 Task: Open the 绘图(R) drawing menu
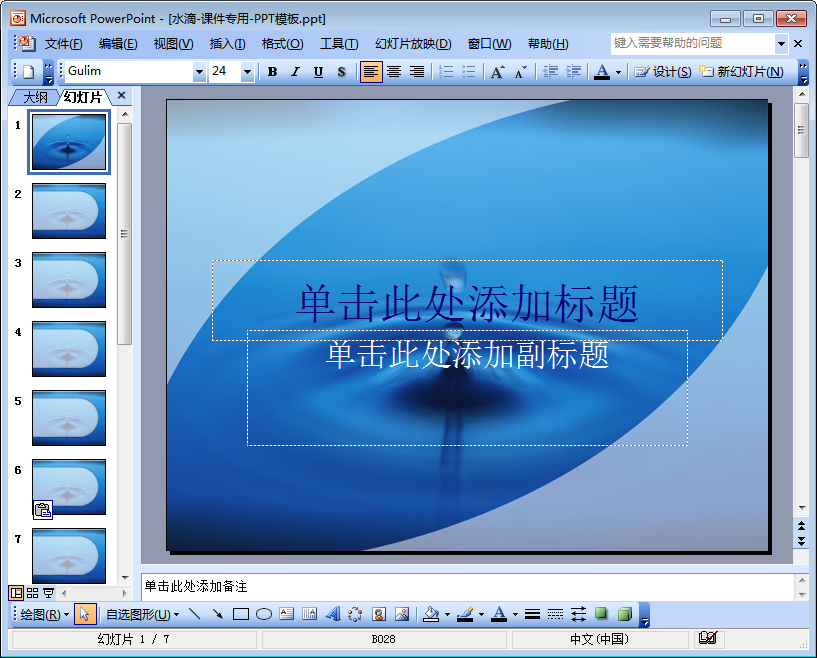[x=44, y=615]
